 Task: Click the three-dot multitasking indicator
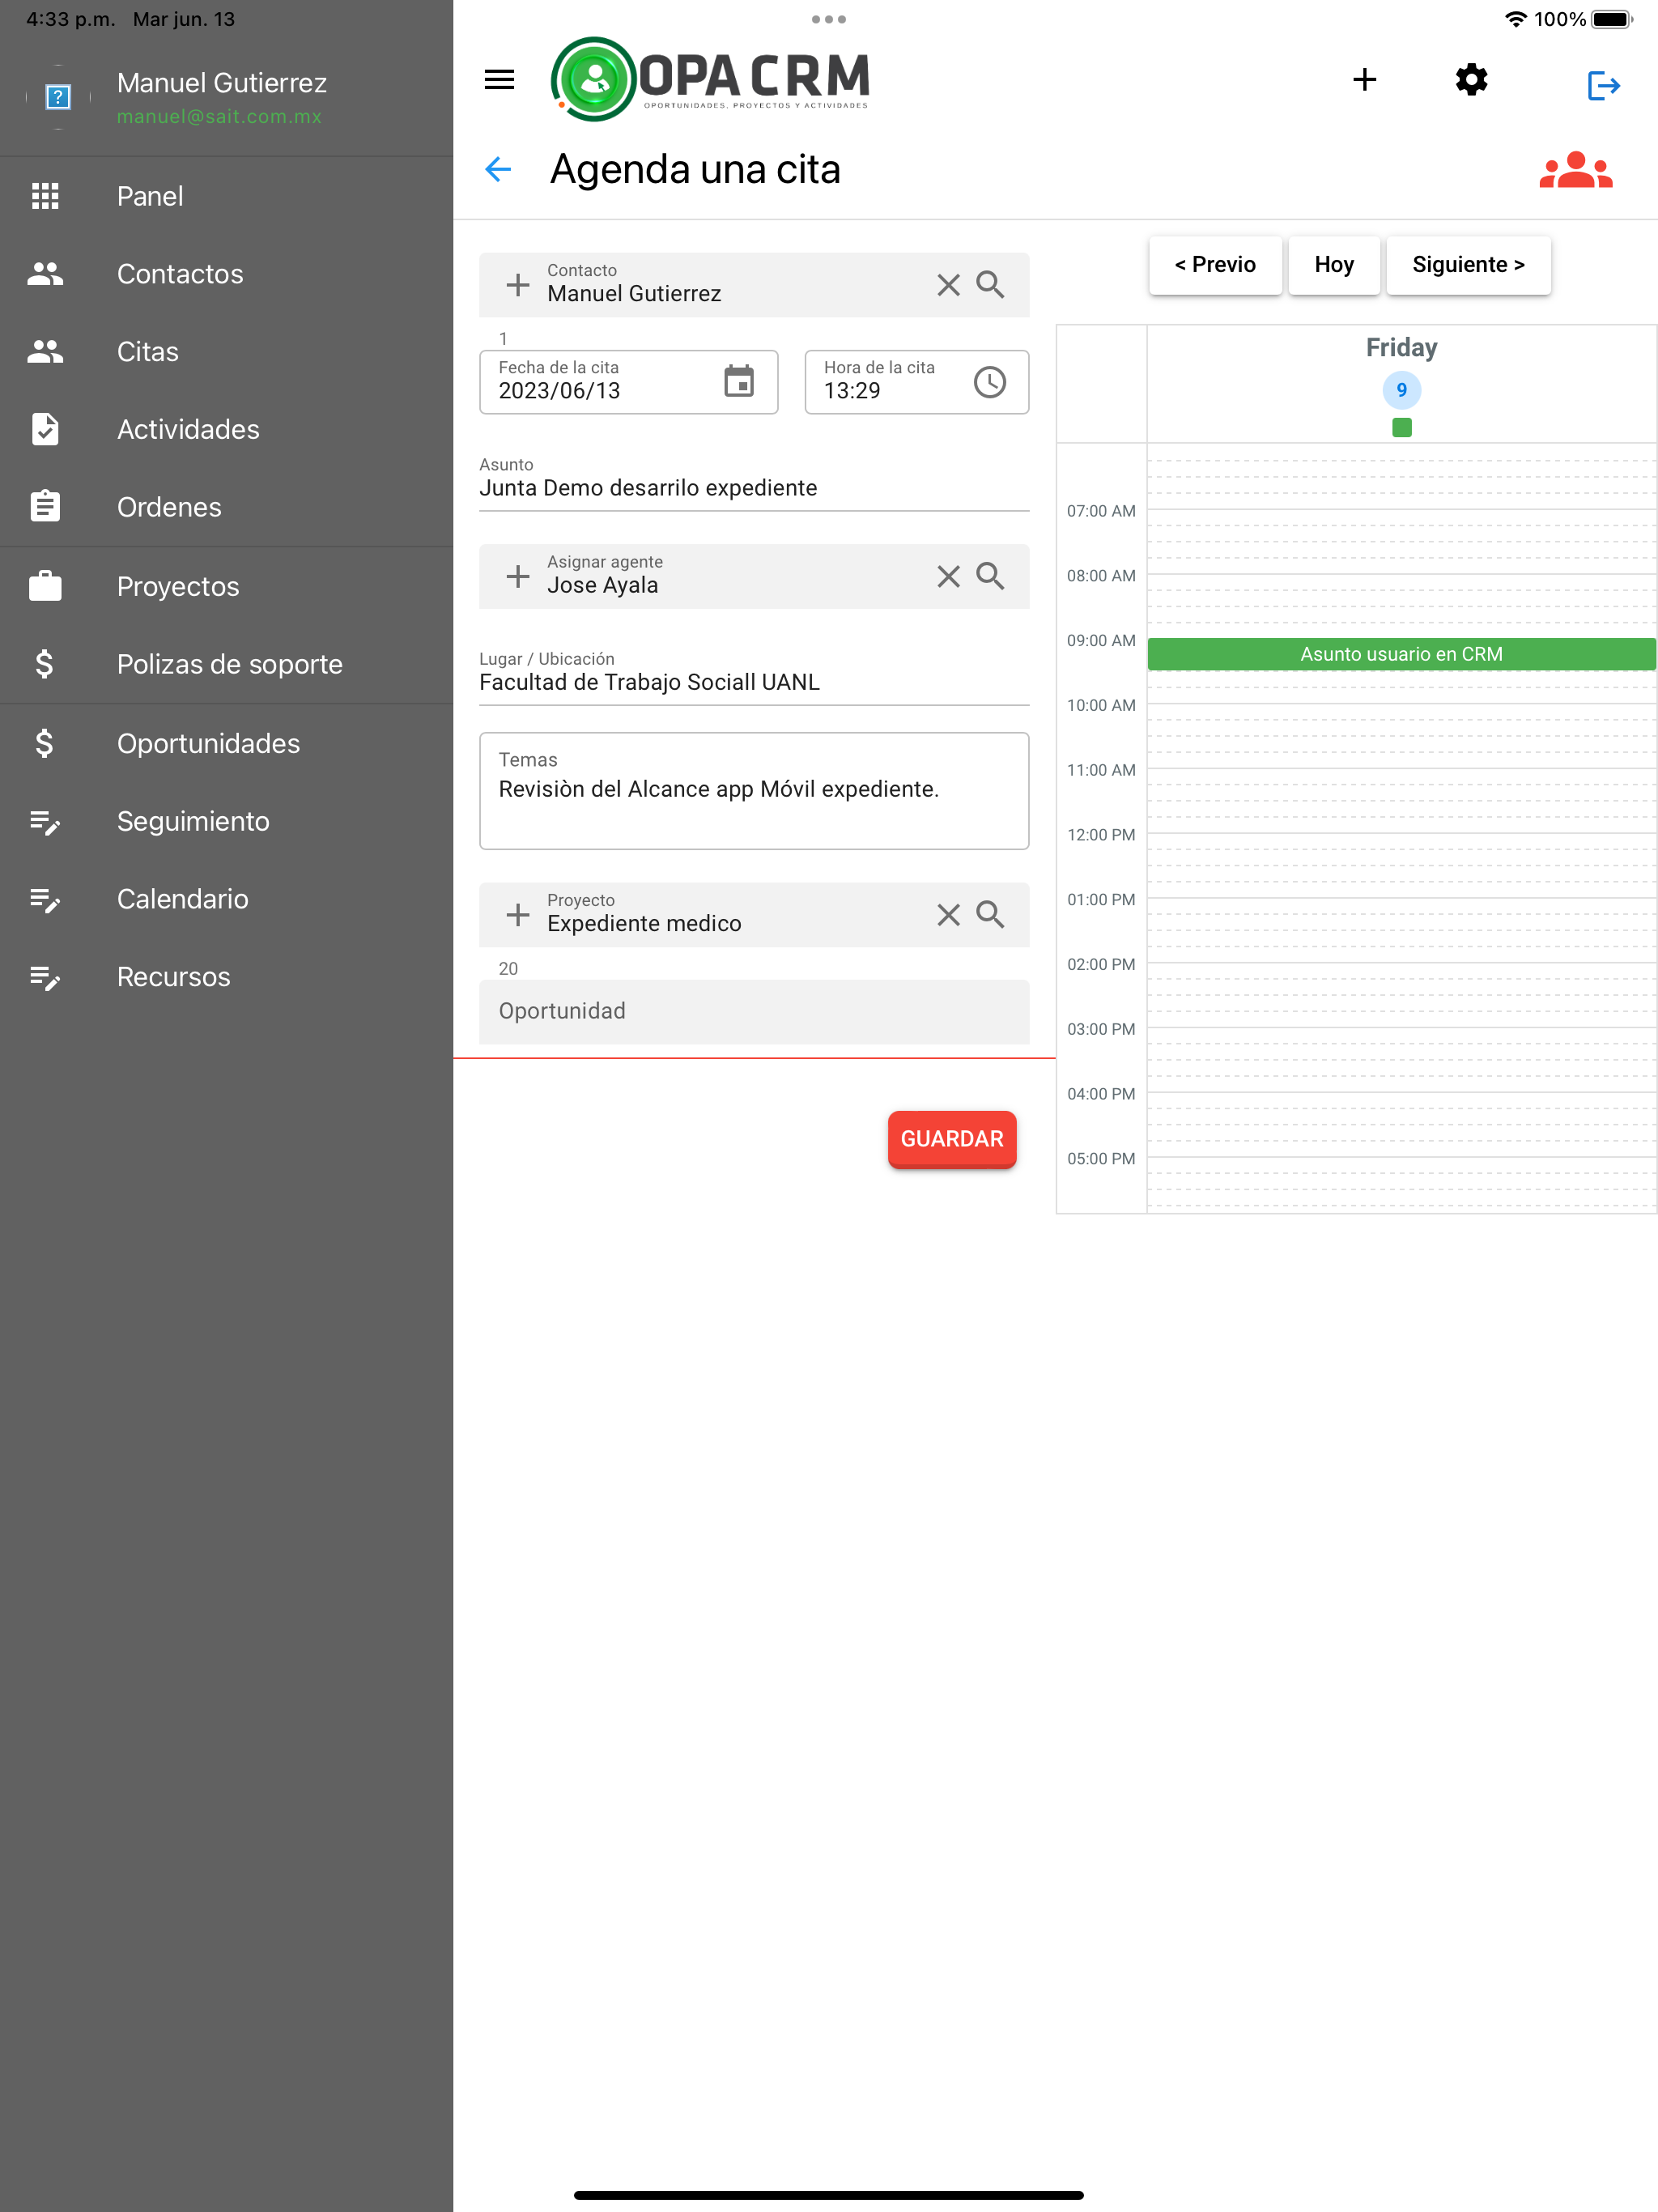(829, 19)
